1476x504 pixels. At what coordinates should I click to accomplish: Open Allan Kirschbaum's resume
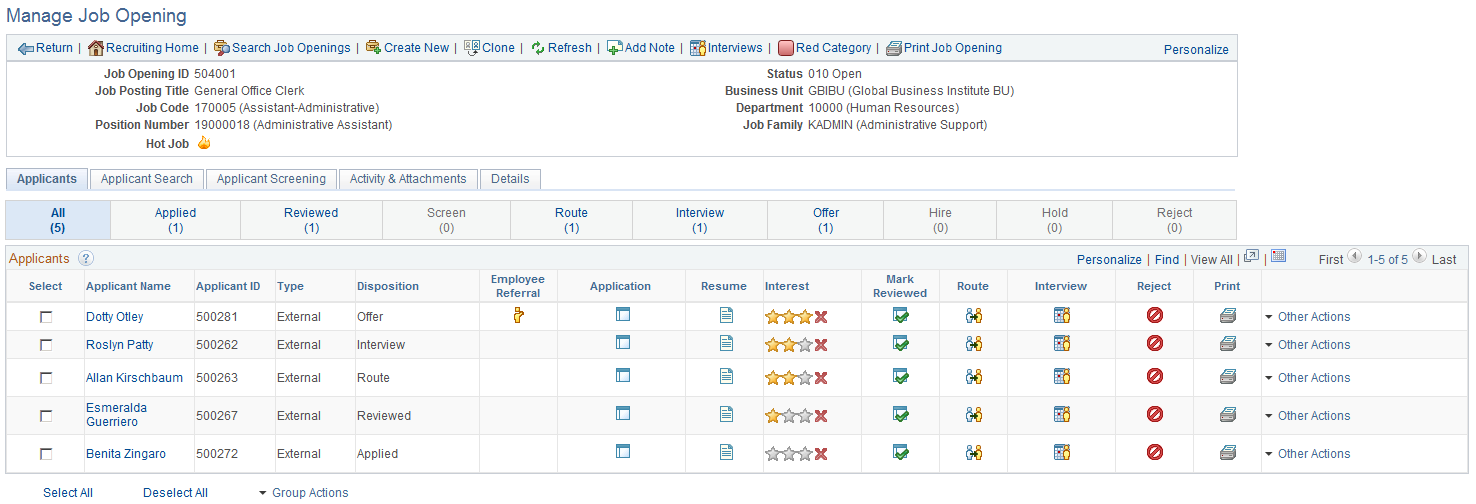[x=726, y=377]
